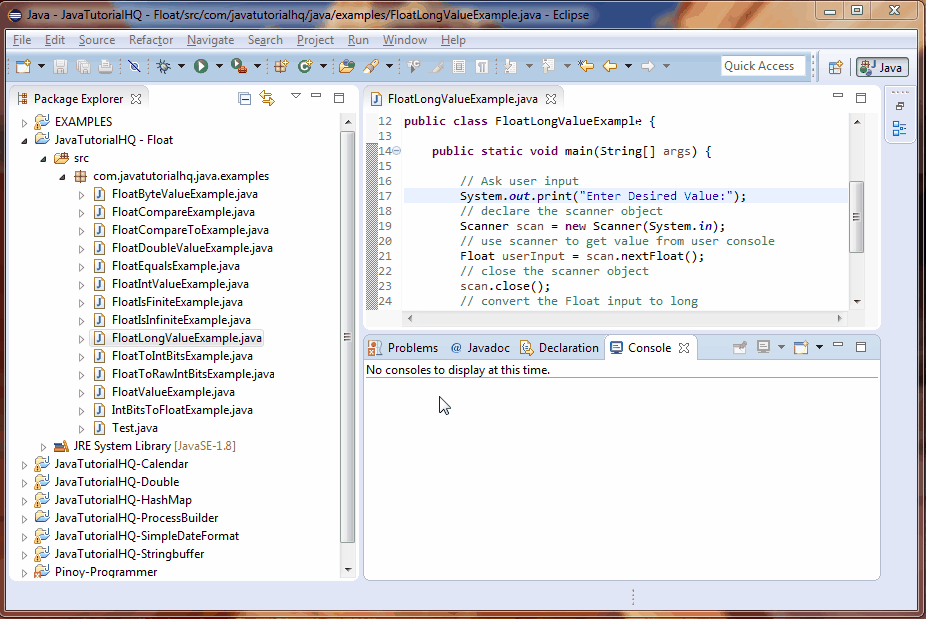The image size is (926, 619).
Task: Open Back navigation history dropdown
Action: [628, 66]
